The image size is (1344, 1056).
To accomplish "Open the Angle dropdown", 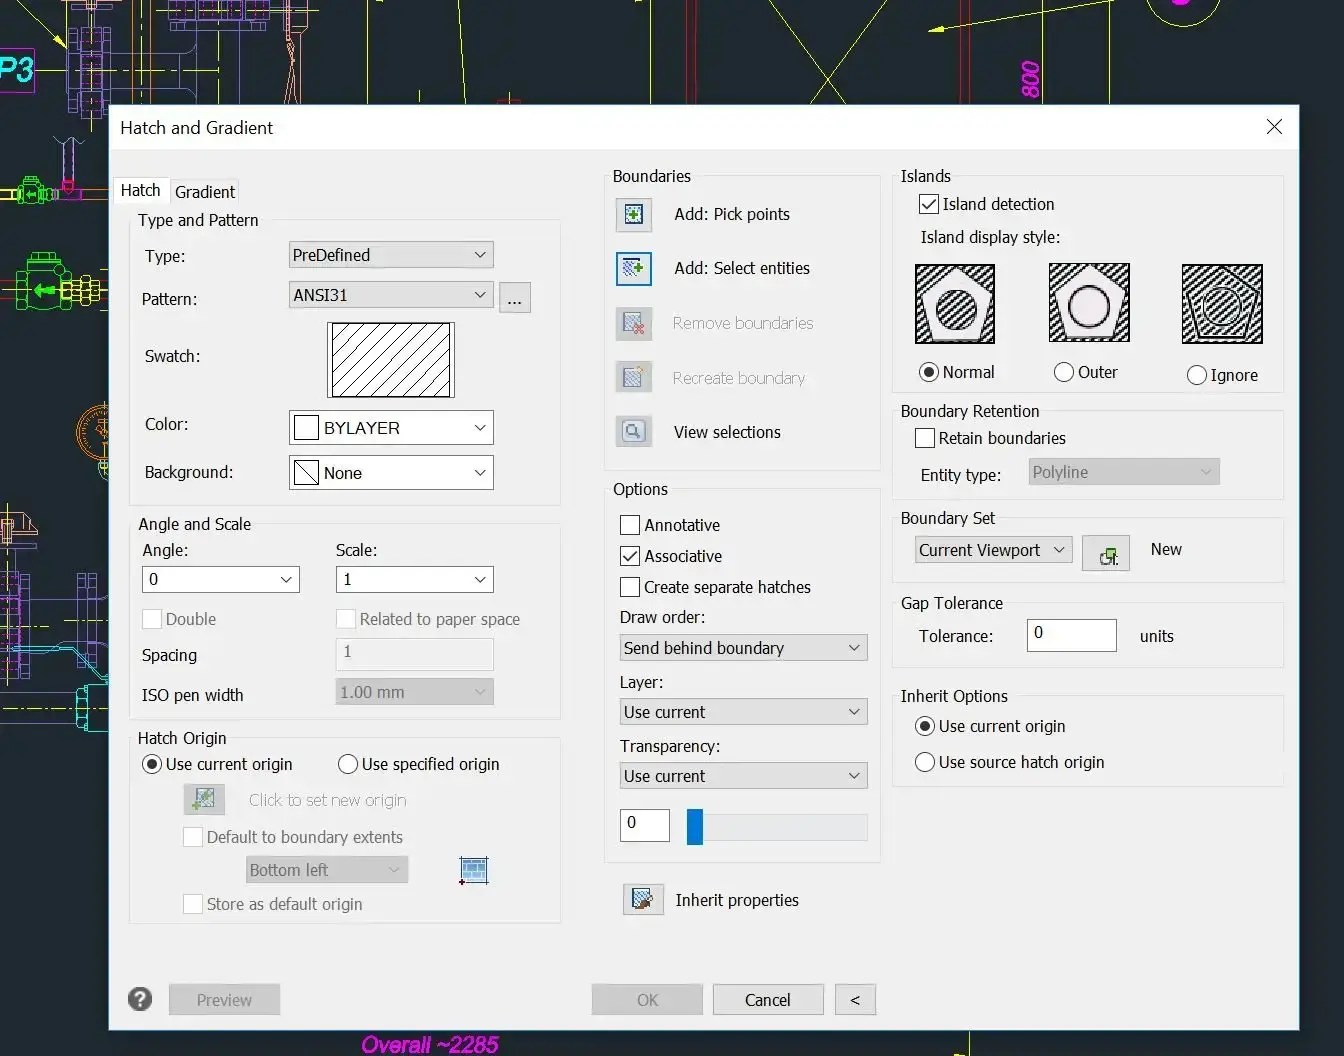I will coord(221,579).
